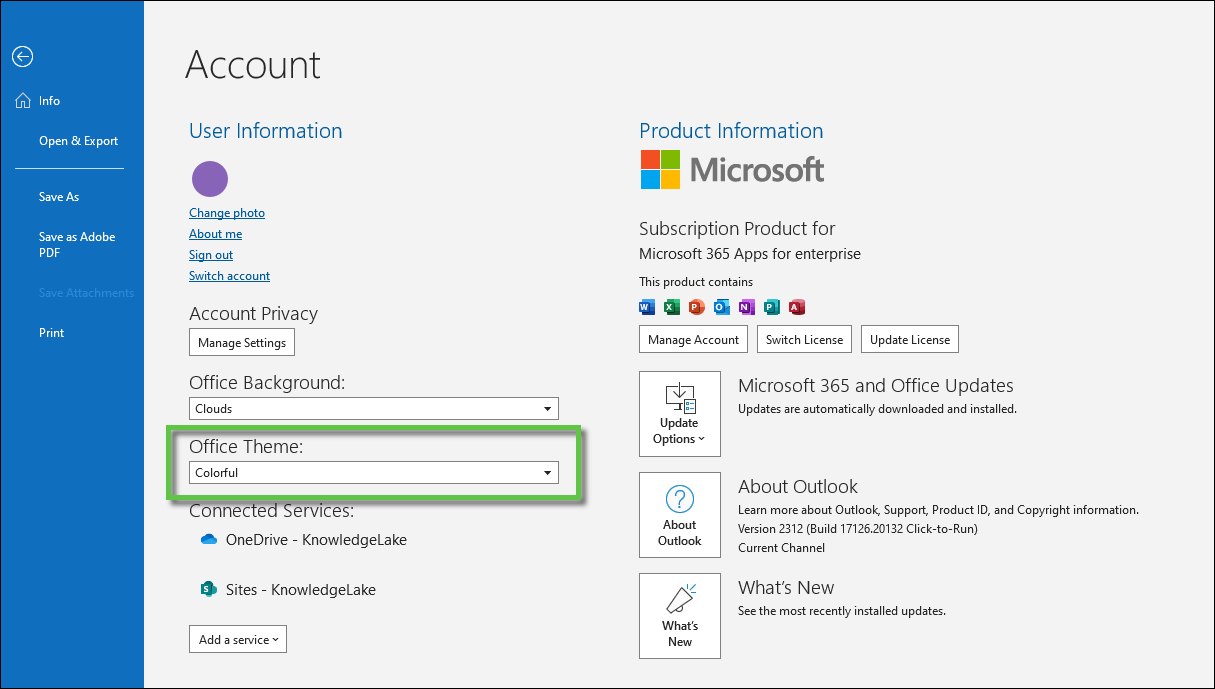1215x689 pixels.
Task: Open the Office Background dropdown
Action: pos(373,408)
